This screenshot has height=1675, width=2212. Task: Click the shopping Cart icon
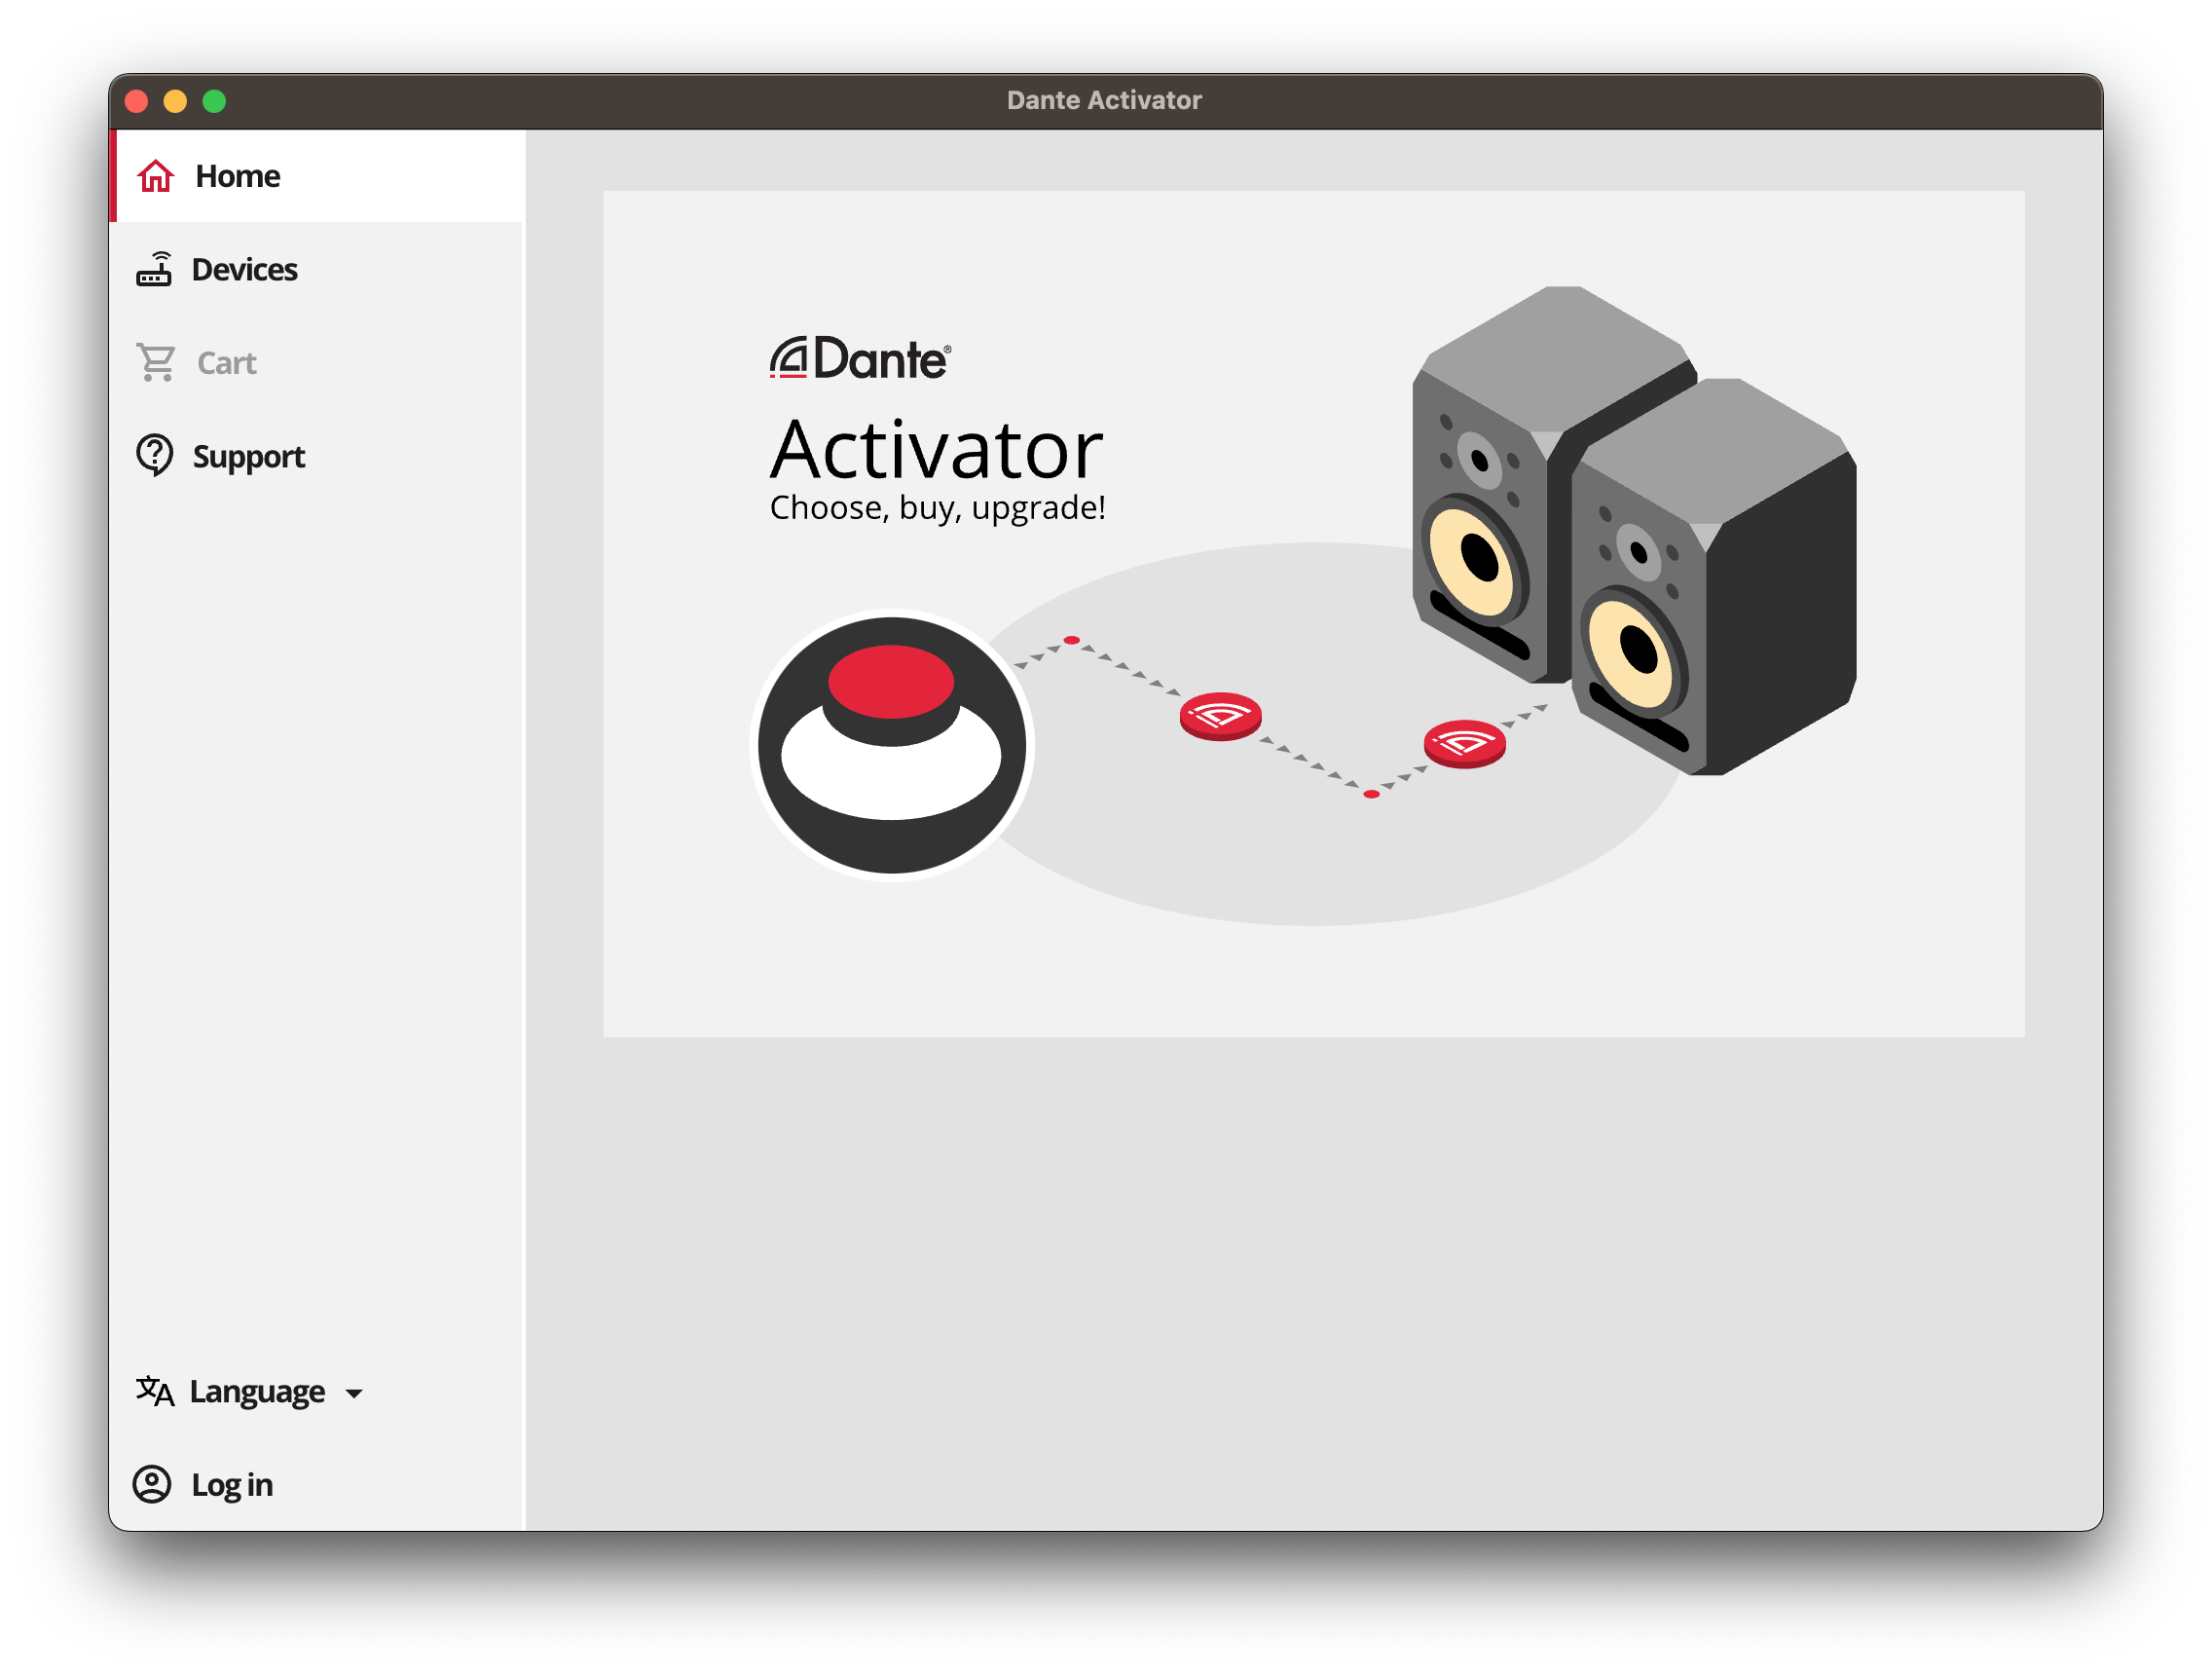pos(156,362)
